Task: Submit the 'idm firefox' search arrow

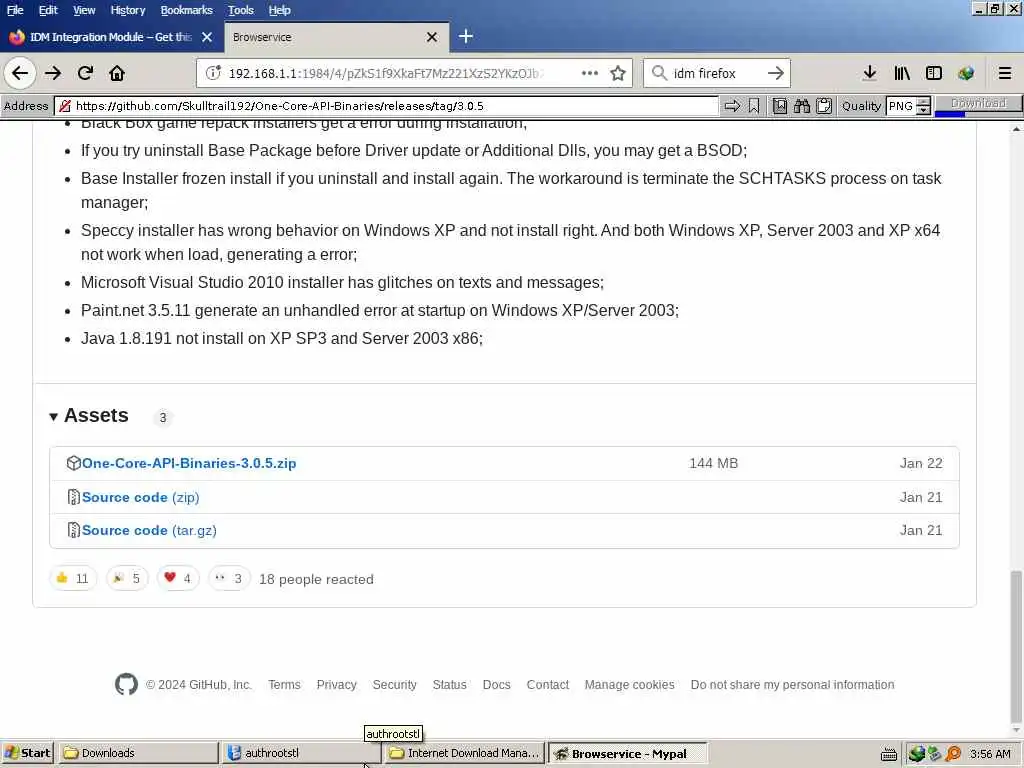Action: (x=776, y=73)
